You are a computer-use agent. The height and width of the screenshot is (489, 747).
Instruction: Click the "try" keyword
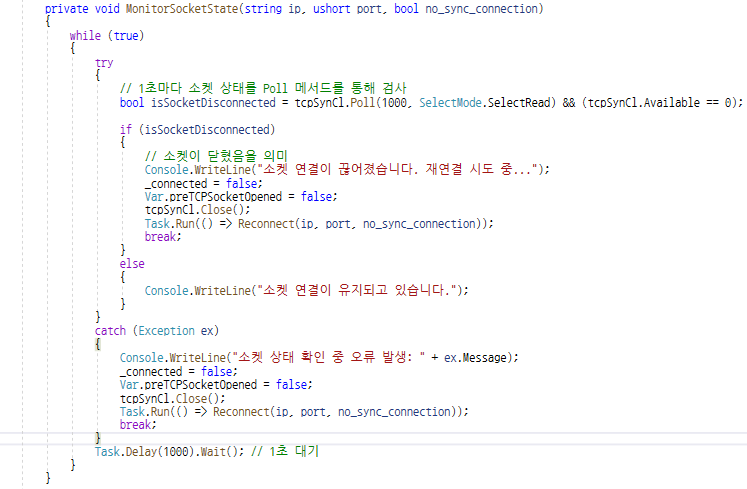click(104, 63)
